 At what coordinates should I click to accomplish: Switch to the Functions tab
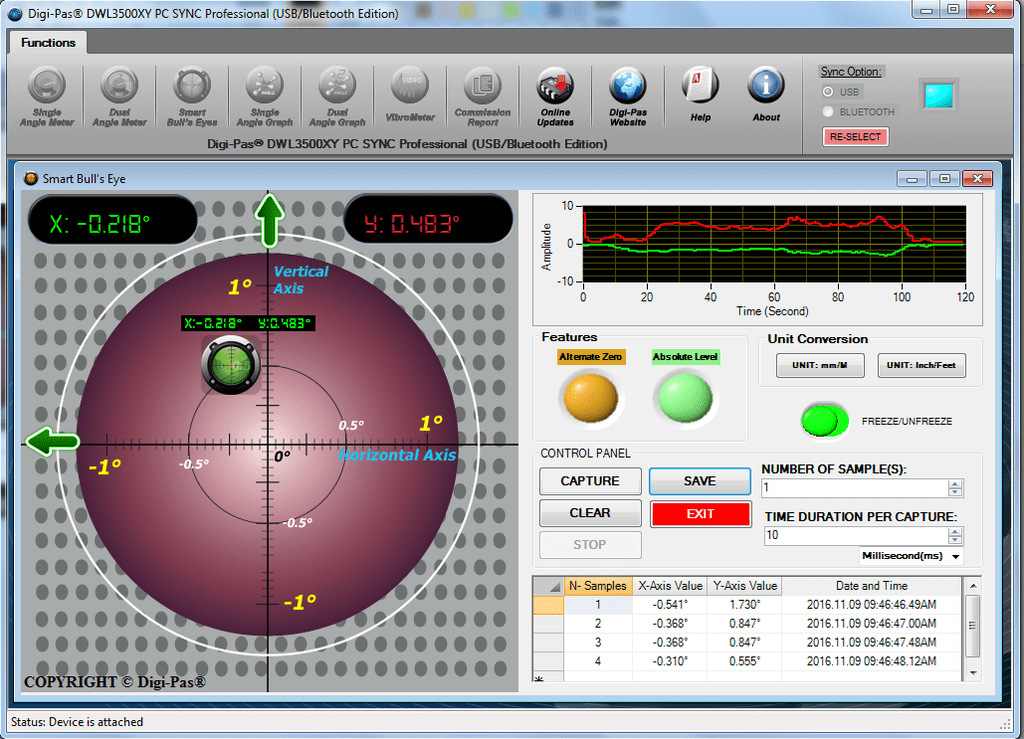(x=48, y=43)
